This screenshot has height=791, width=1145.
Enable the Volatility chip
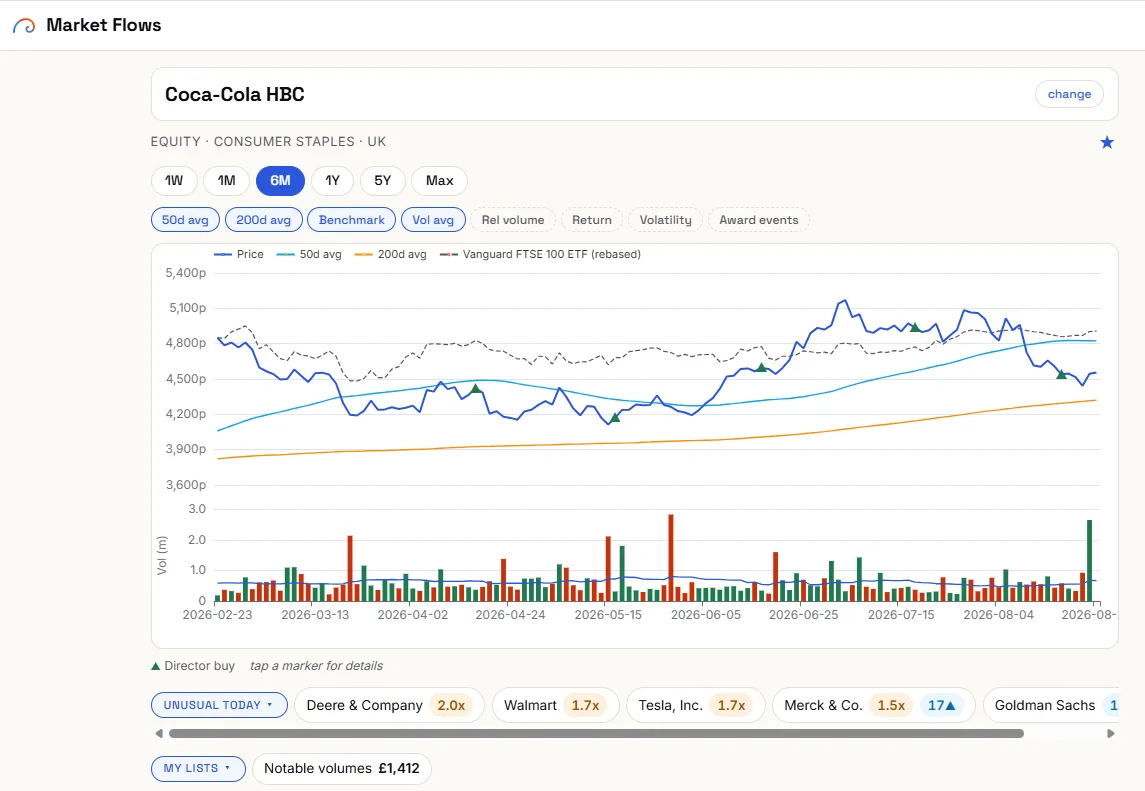665,220
